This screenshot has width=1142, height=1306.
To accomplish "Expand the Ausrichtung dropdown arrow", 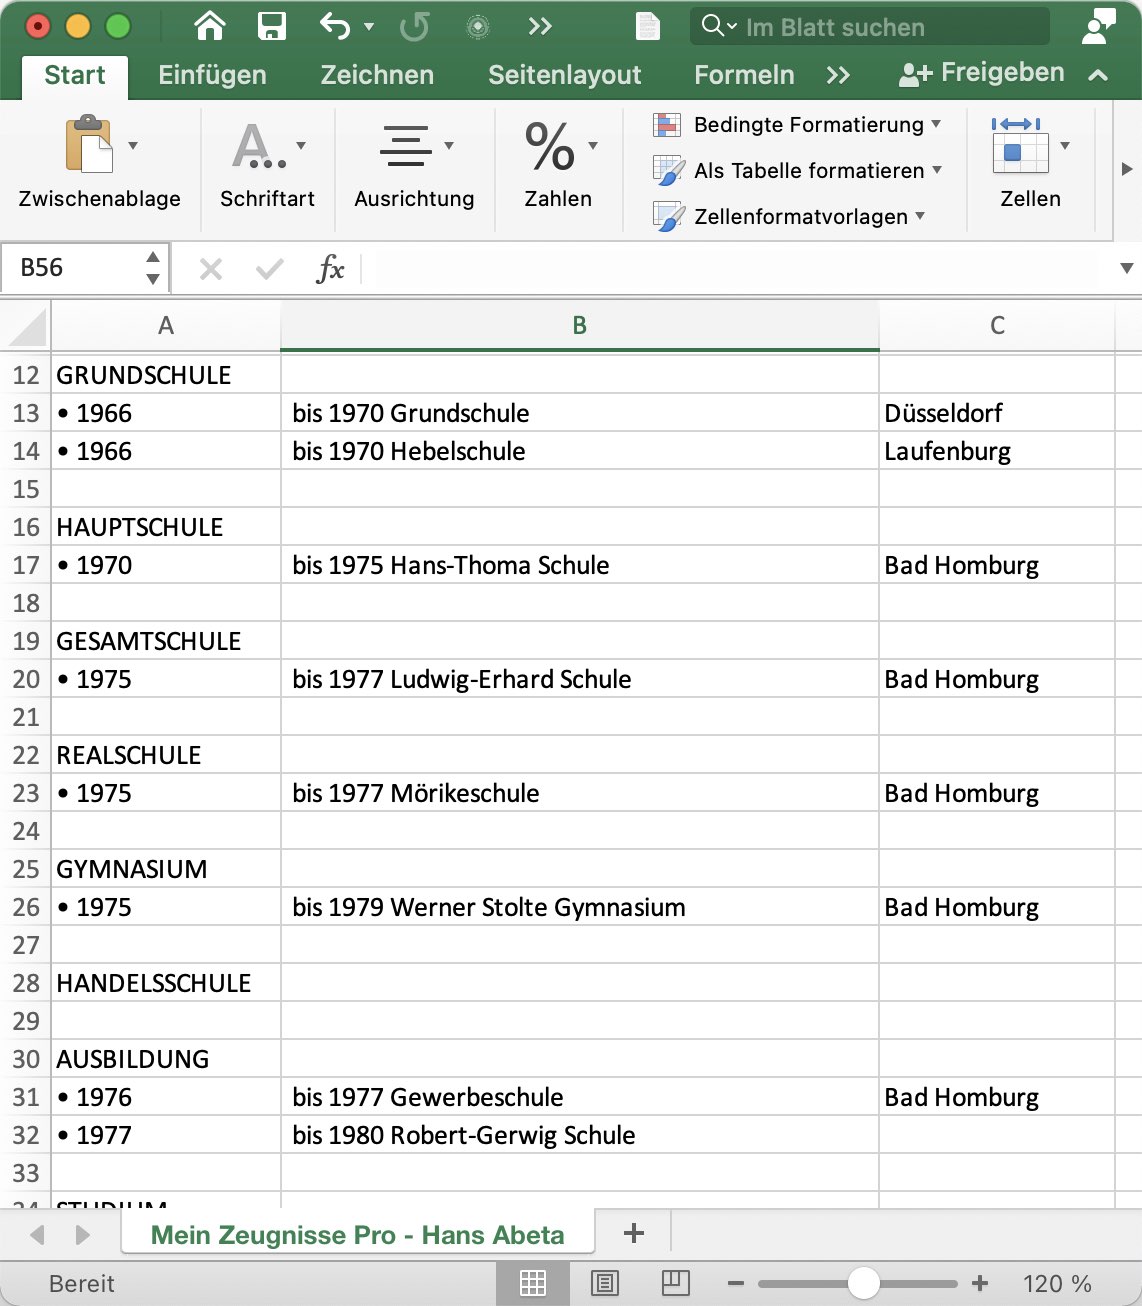I will pyautogui.click(x=449, y=146).
